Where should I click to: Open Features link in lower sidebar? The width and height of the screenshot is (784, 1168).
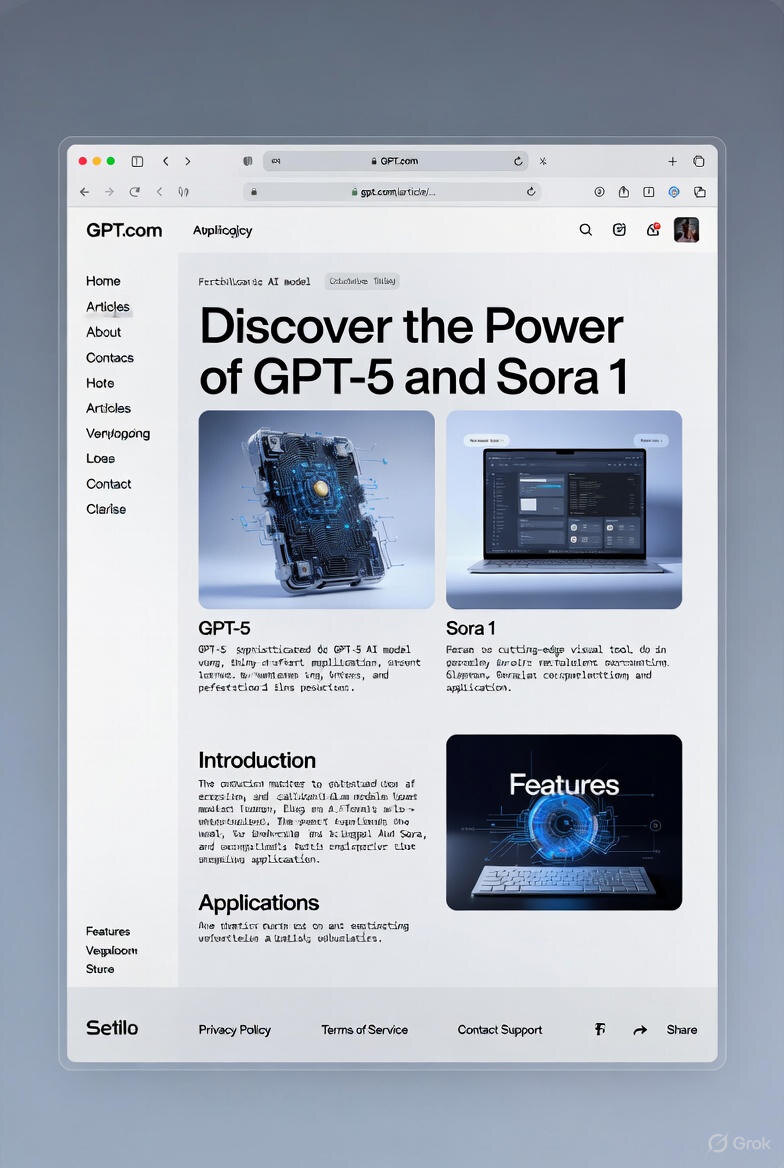point(108,931)
